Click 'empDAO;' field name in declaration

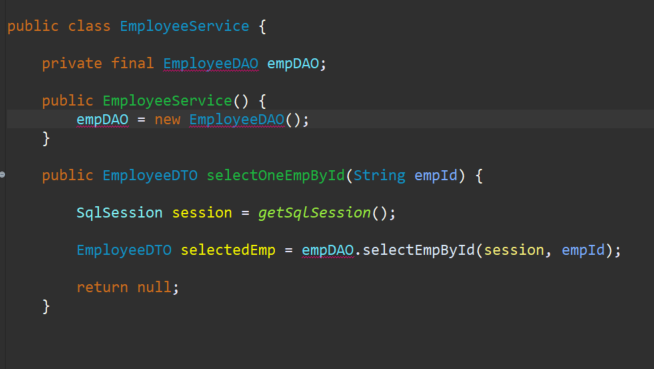(296, 64)
